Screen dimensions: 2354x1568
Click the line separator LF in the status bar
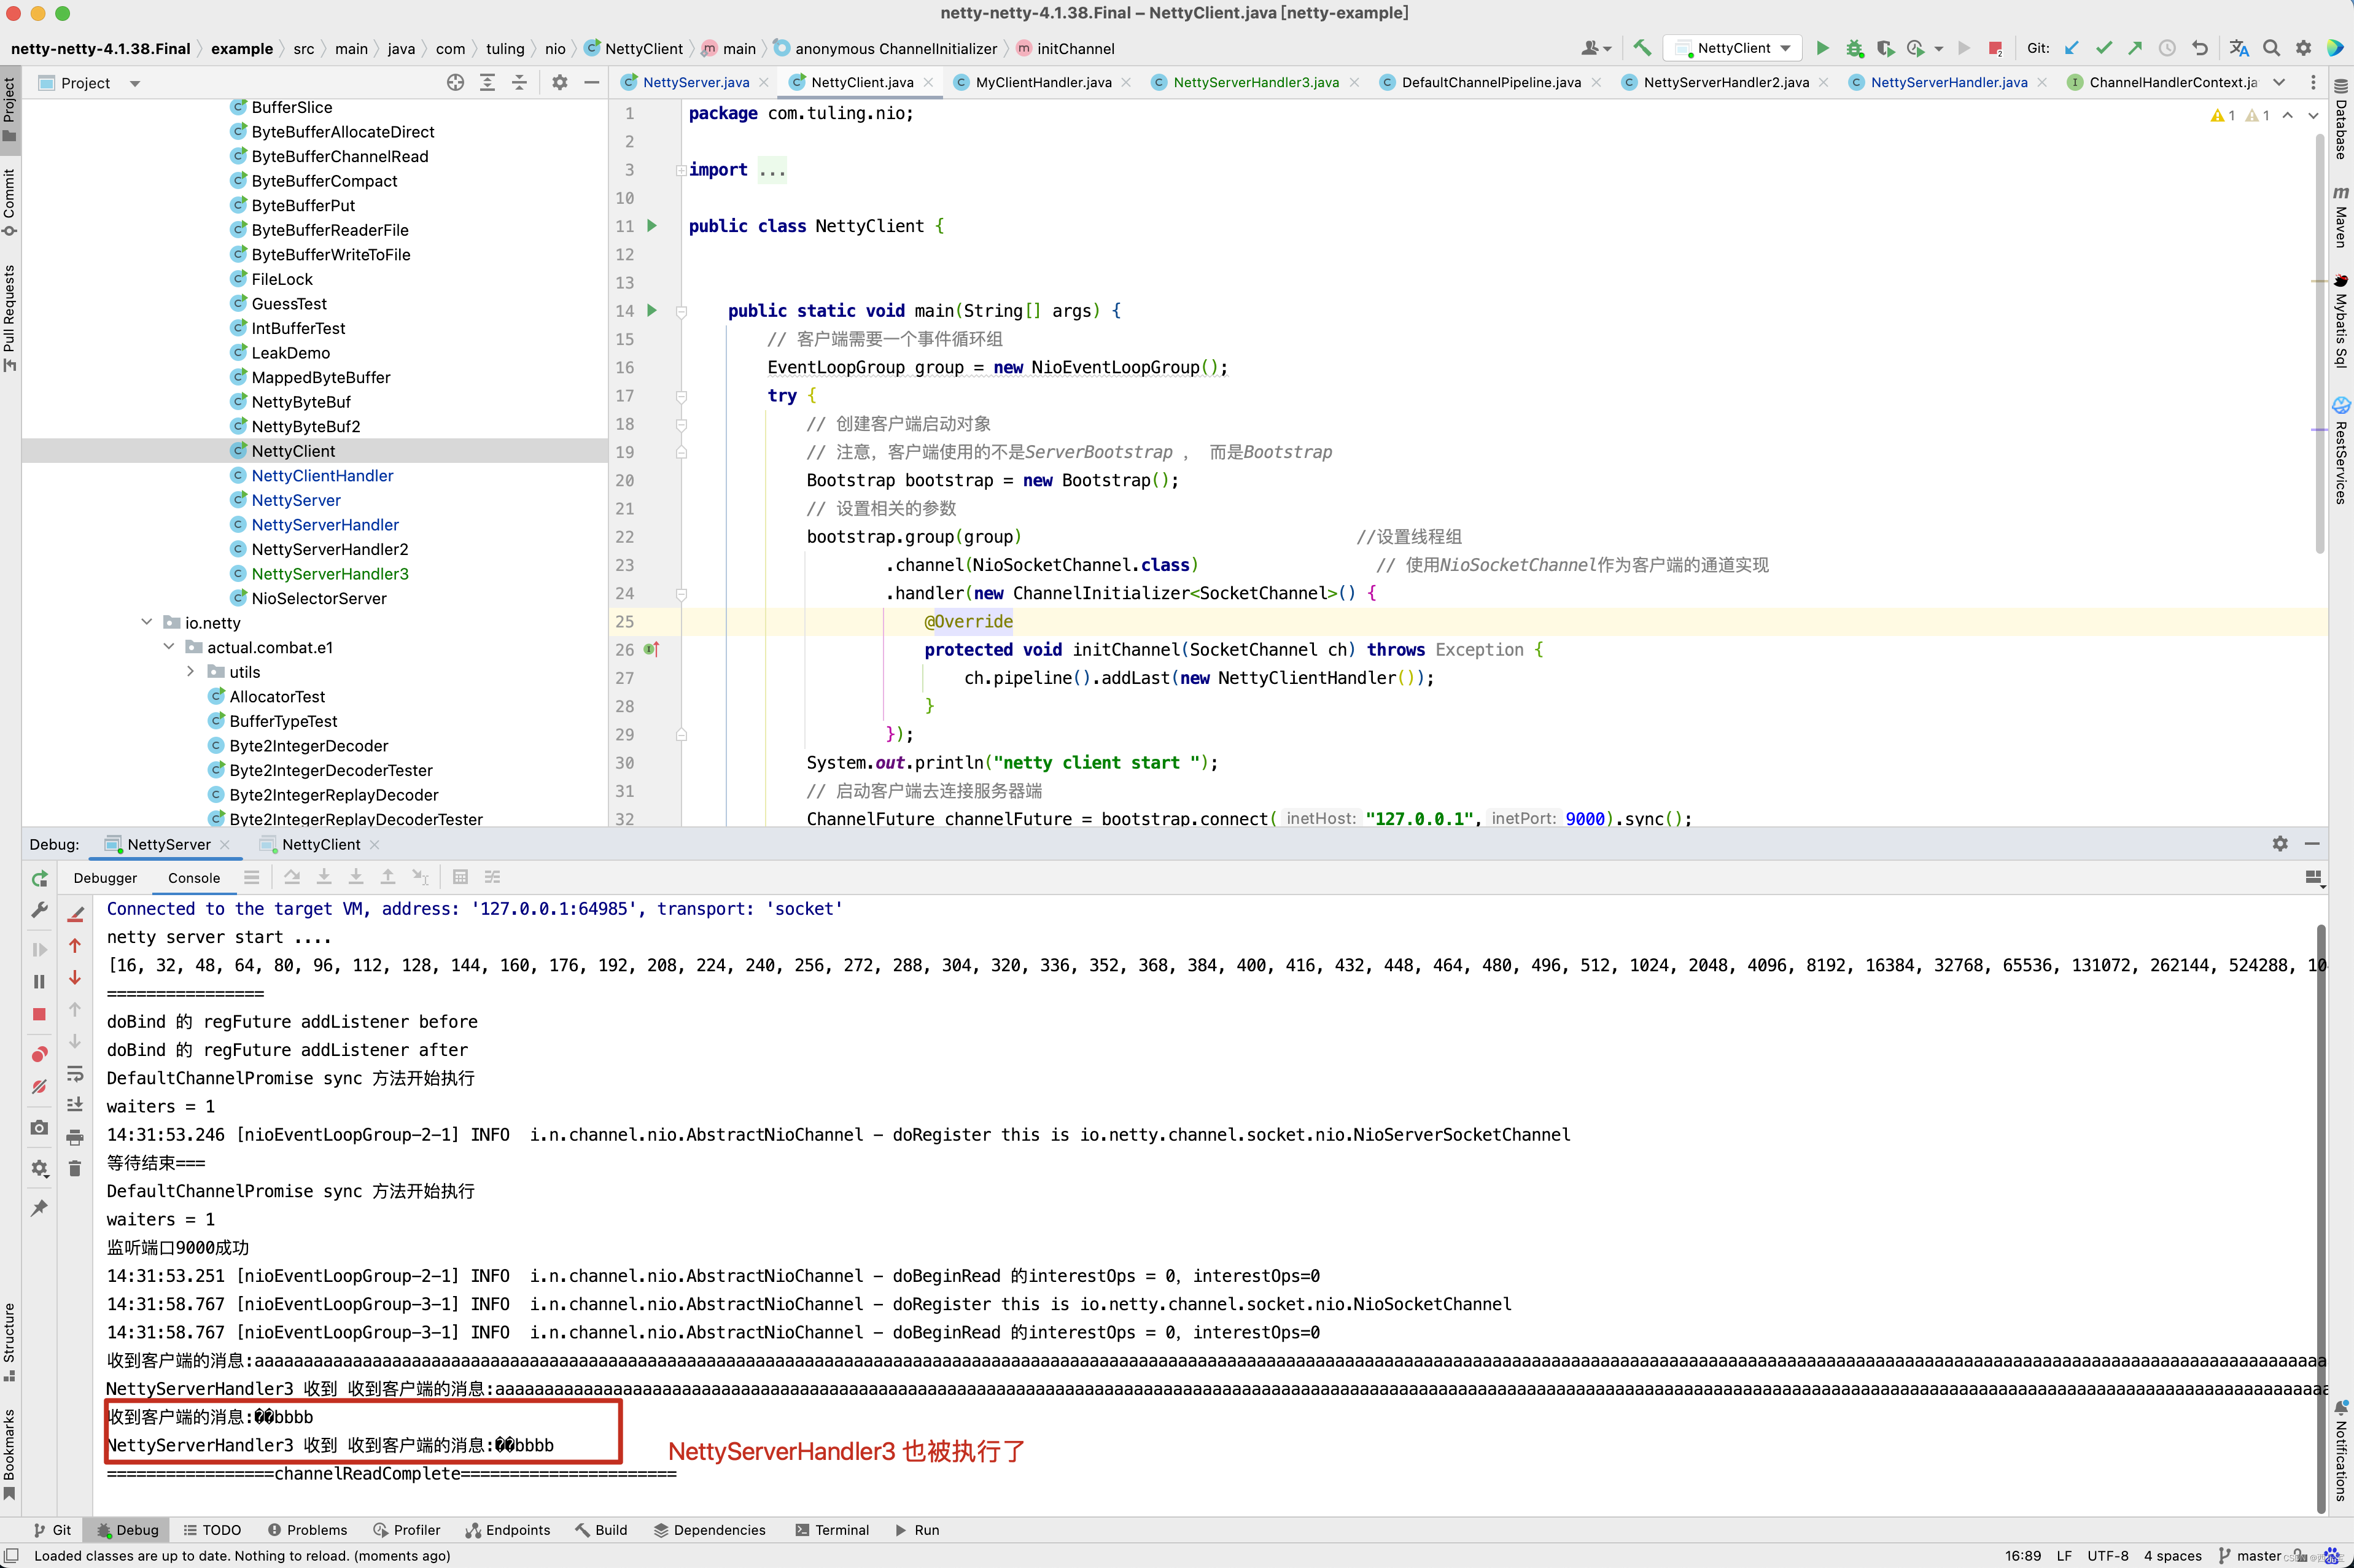[2064, 1556]
